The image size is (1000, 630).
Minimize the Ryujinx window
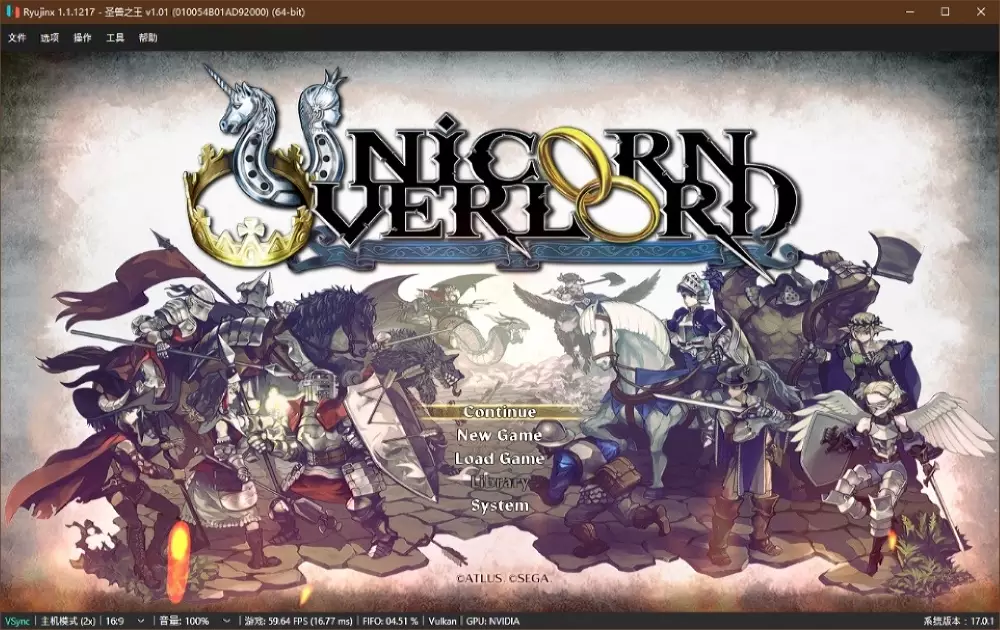point(910,12)
